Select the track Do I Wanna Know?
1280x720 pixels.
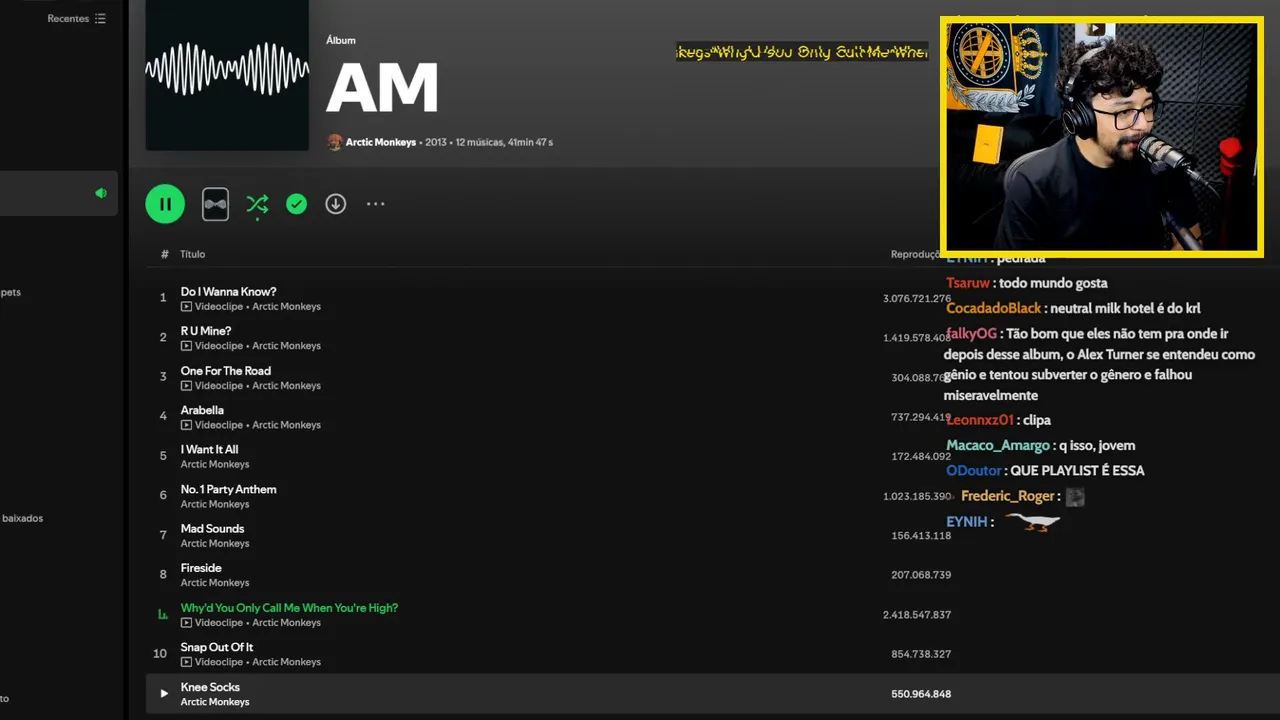point(228,292)
